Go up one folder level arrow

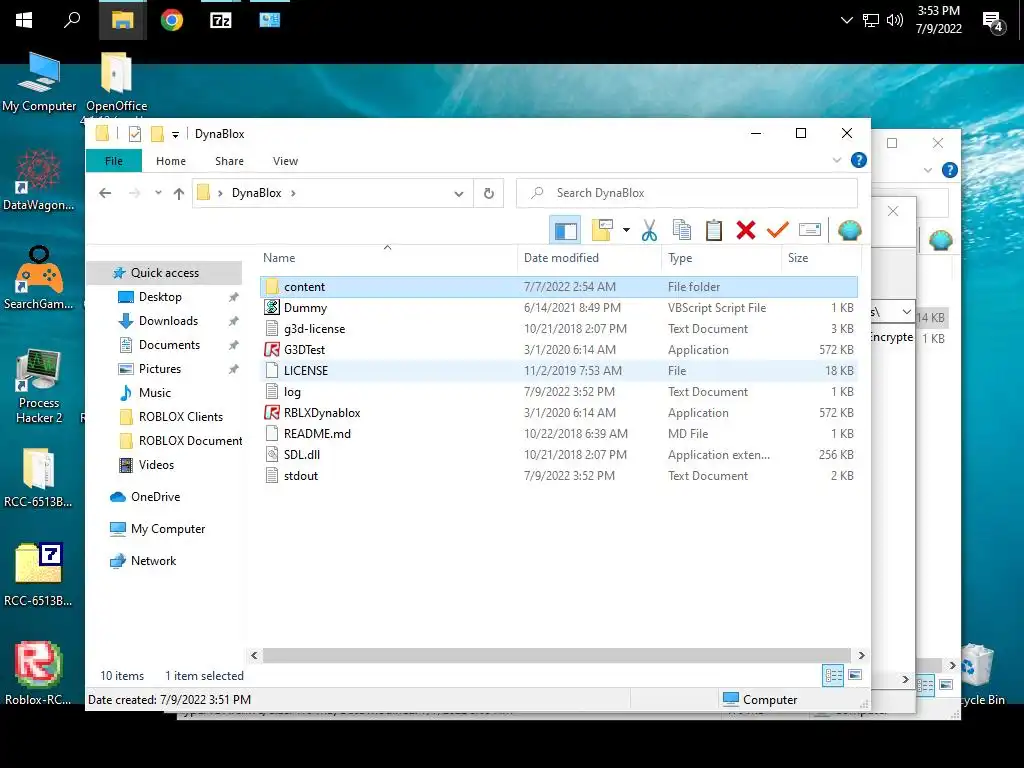pos(179,193)
